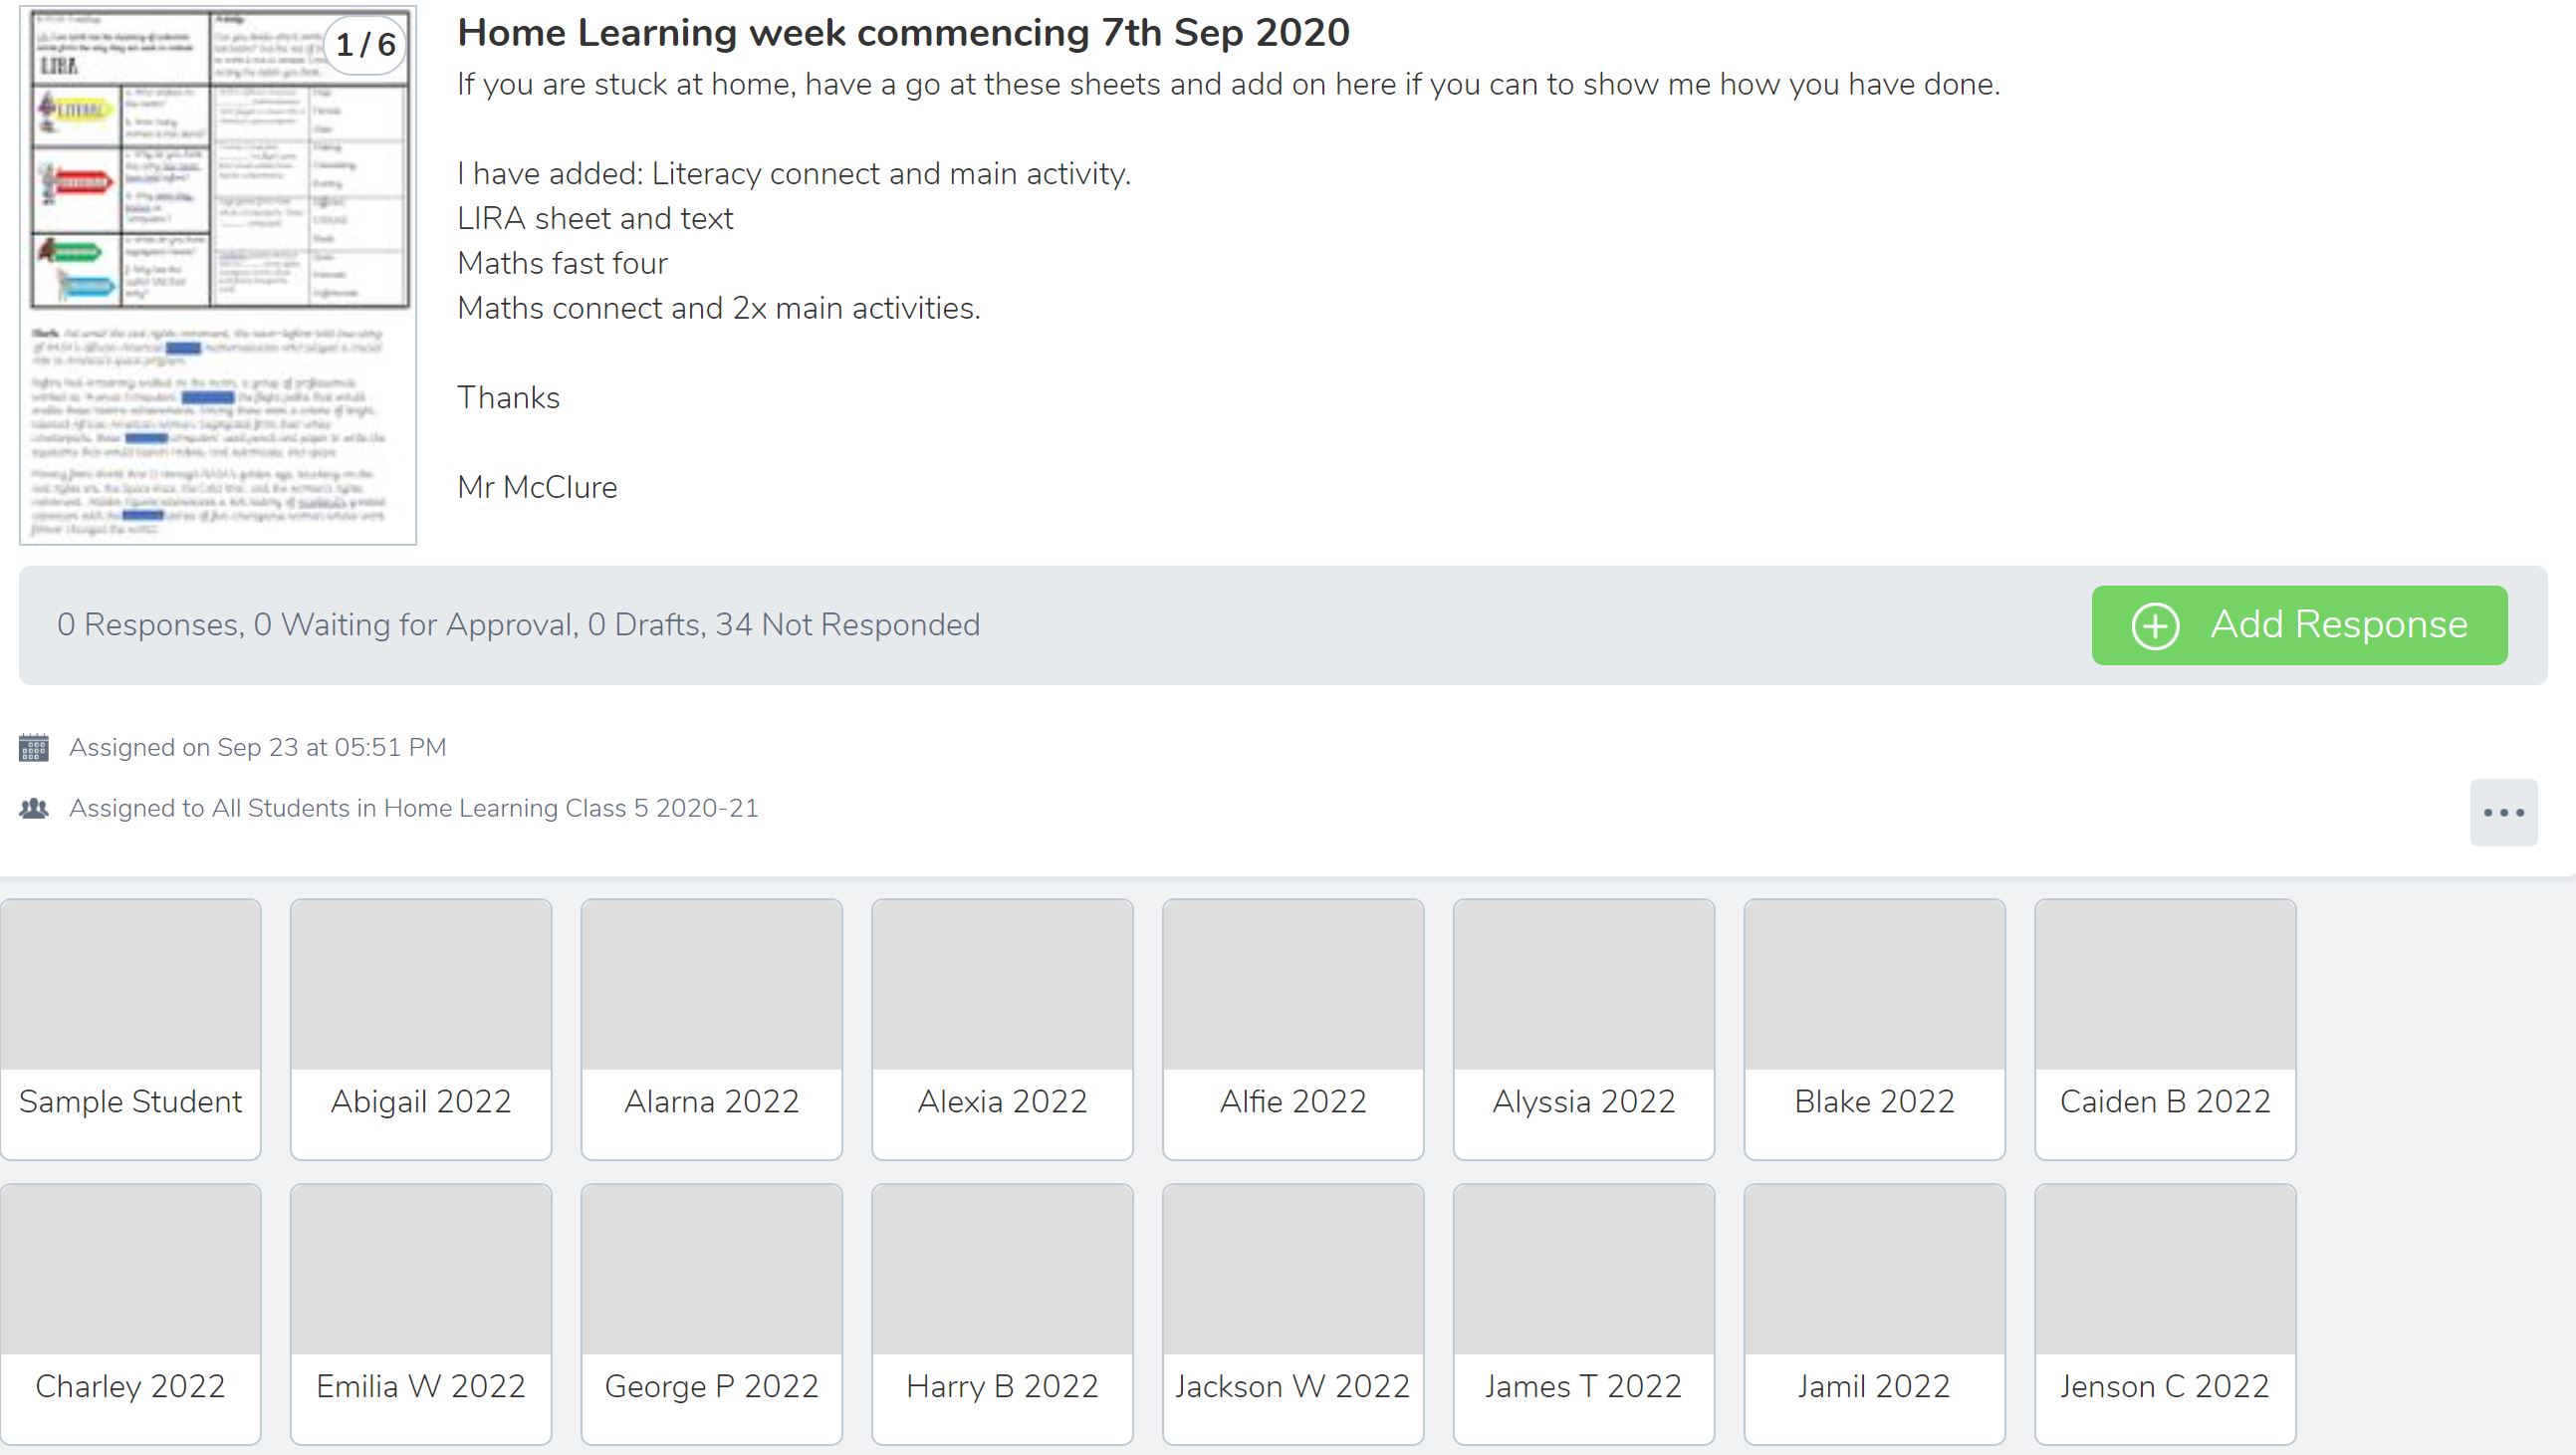Click the calendar icon beside assigned date
The image size is (2576, 1455).
pos(34,747)
